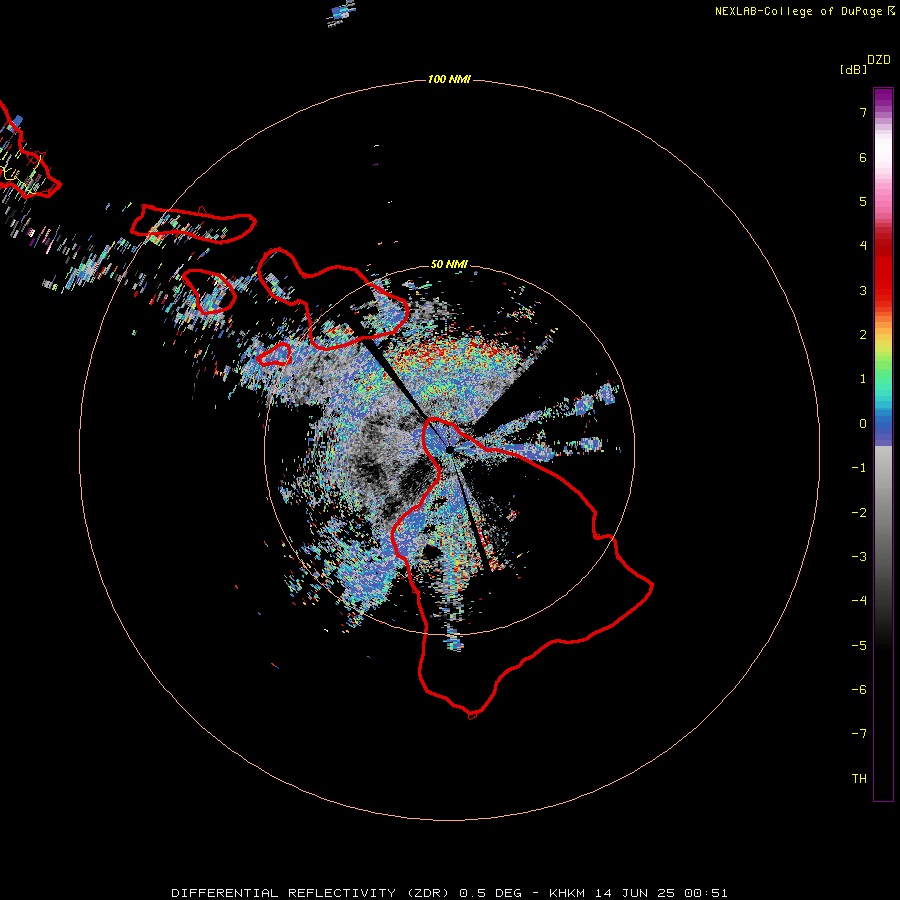This screenshot has width=900, height=900.
Task: Click the -5 value on the color scale
Action: [x=859, y=645]
